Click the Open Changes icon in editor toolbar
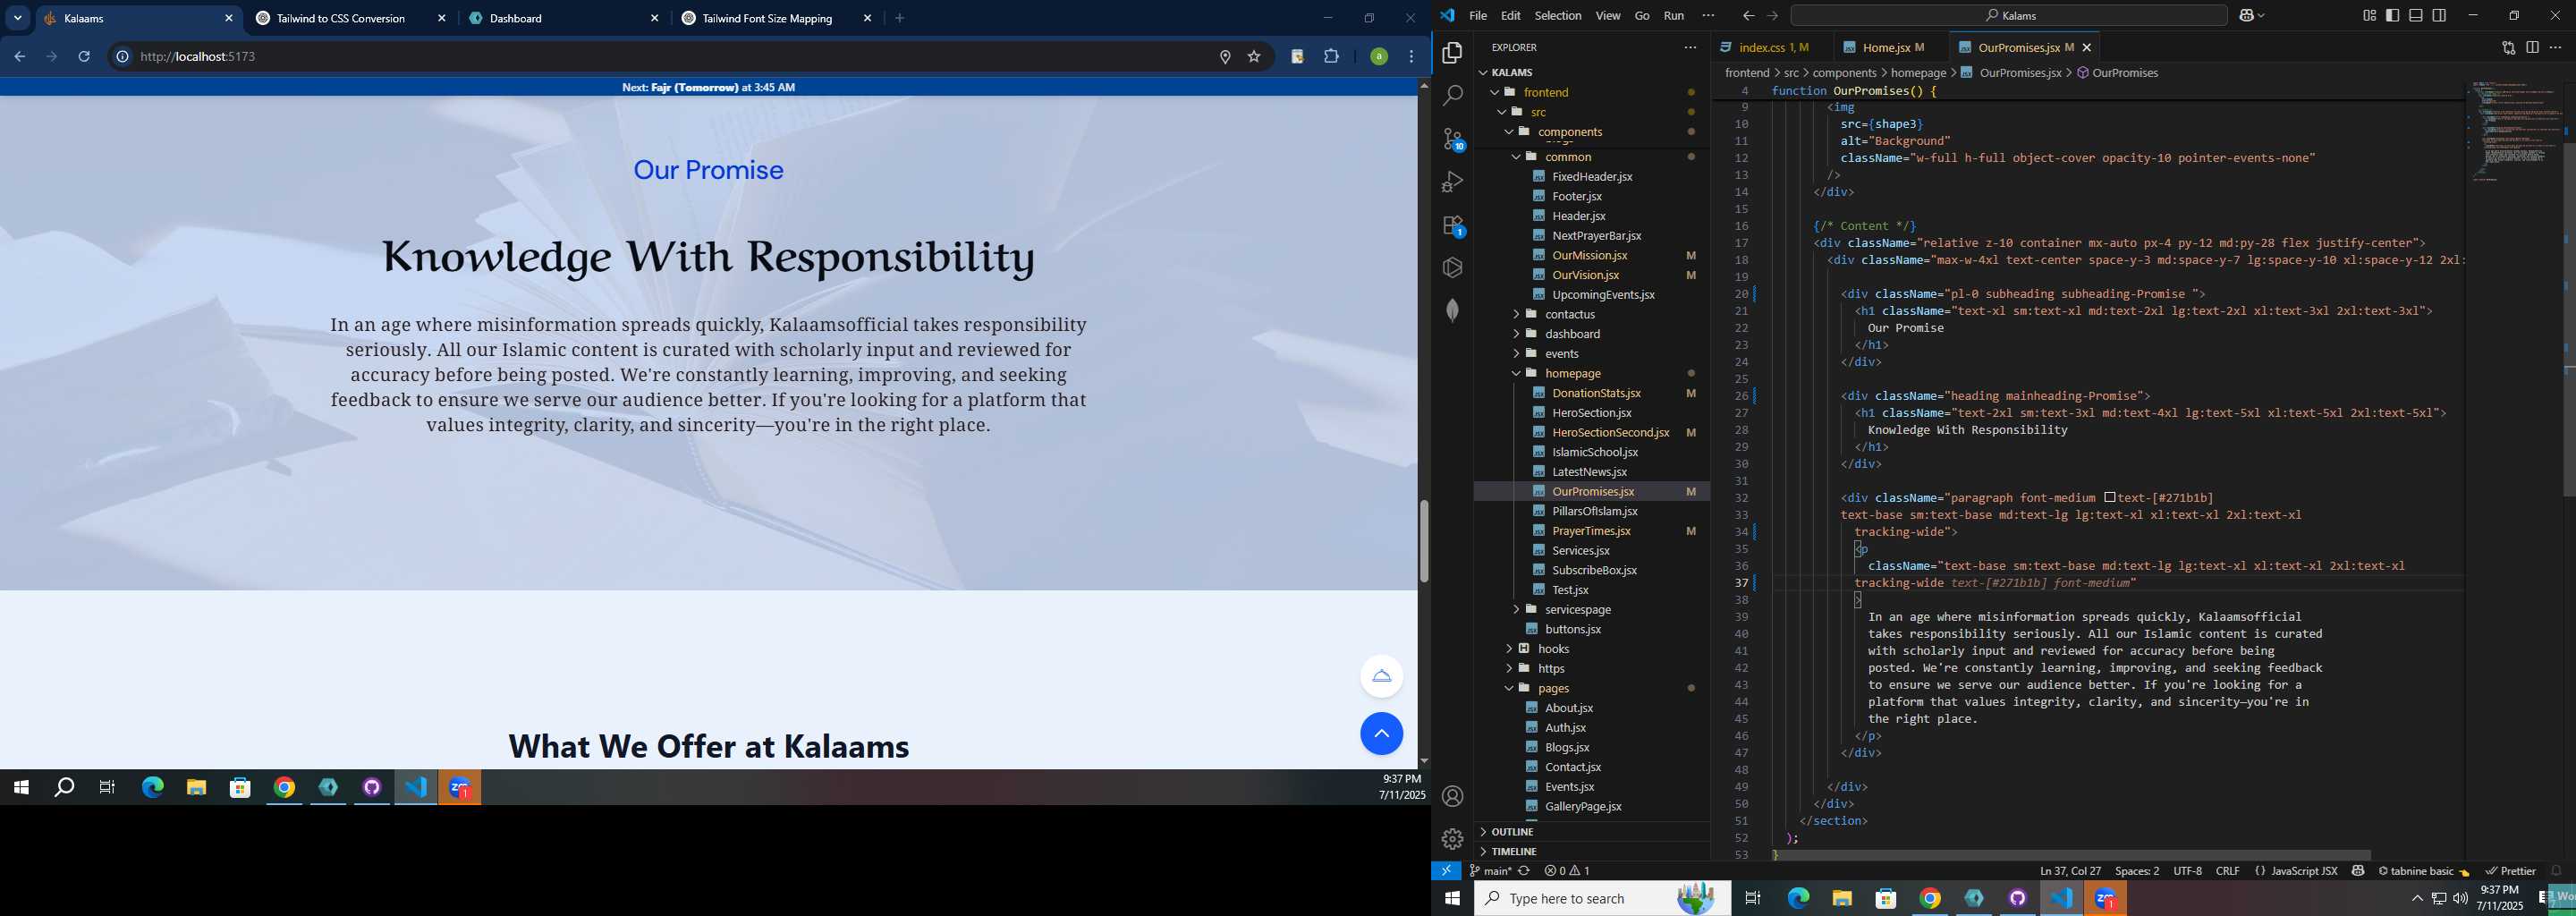Viewport: 2576px width, 916px height. click(2508, 47)
